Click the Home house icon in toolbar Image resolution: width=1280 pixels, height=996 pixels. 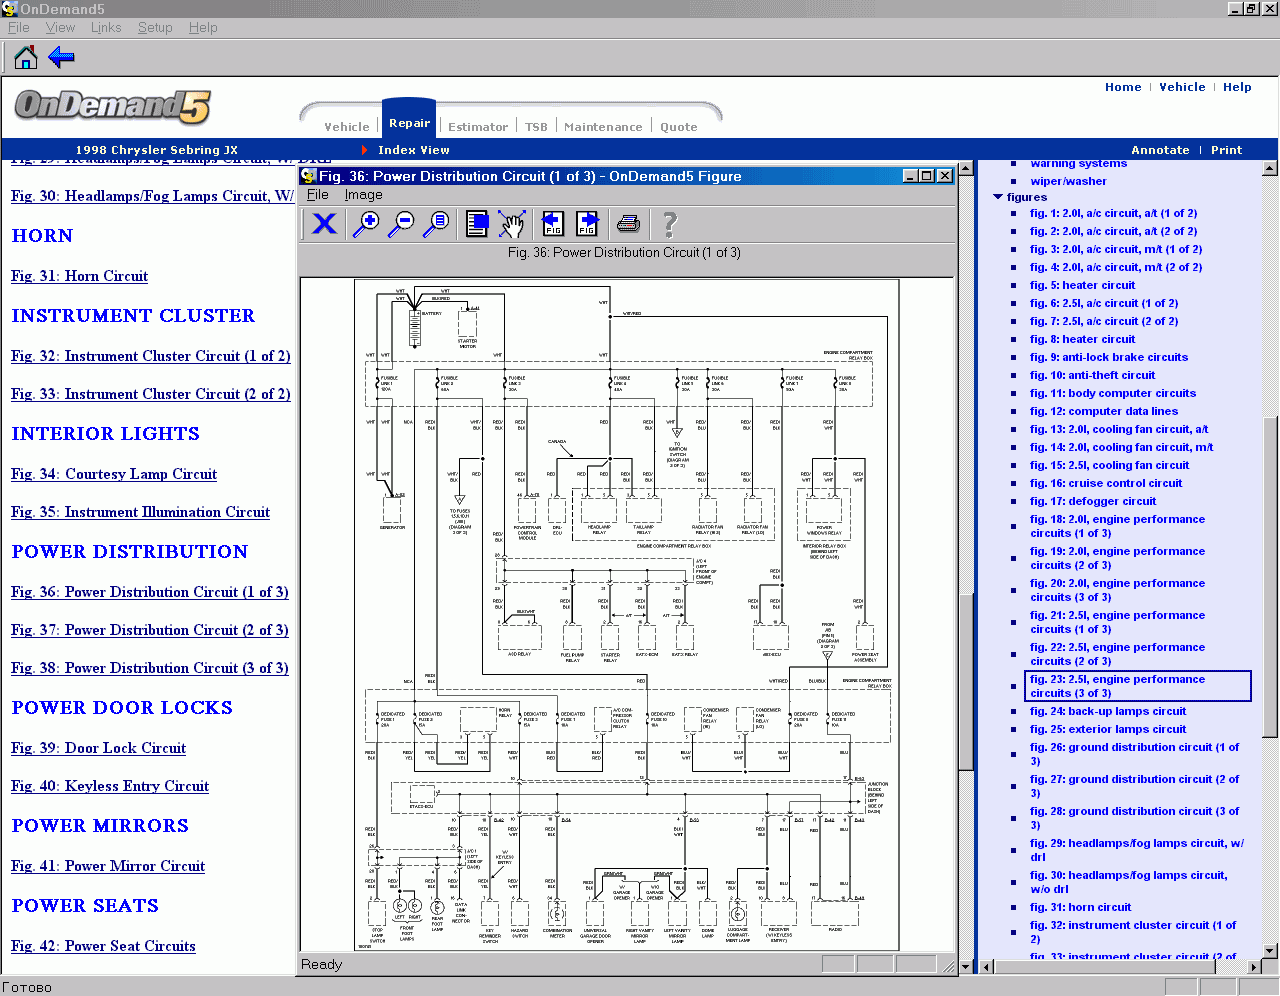click(x=26, y=57)
